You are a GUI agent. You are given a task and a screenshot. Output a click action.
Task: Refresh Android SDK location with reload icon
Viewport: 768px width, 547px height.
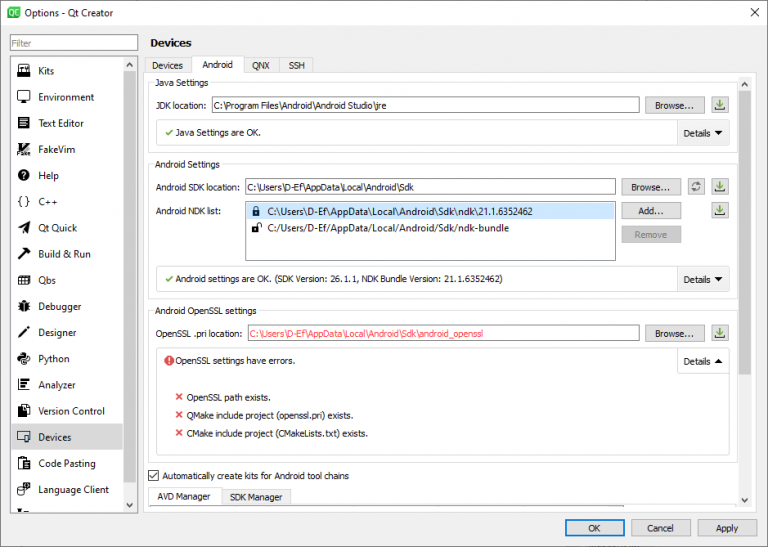point(696,187)
